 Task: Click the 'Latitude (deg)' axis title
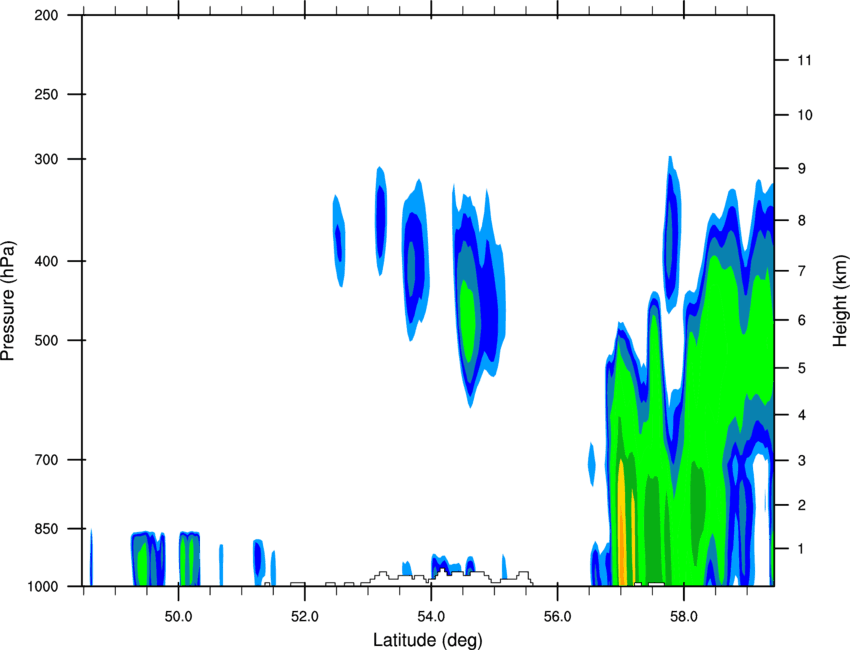tap(428, 640)
